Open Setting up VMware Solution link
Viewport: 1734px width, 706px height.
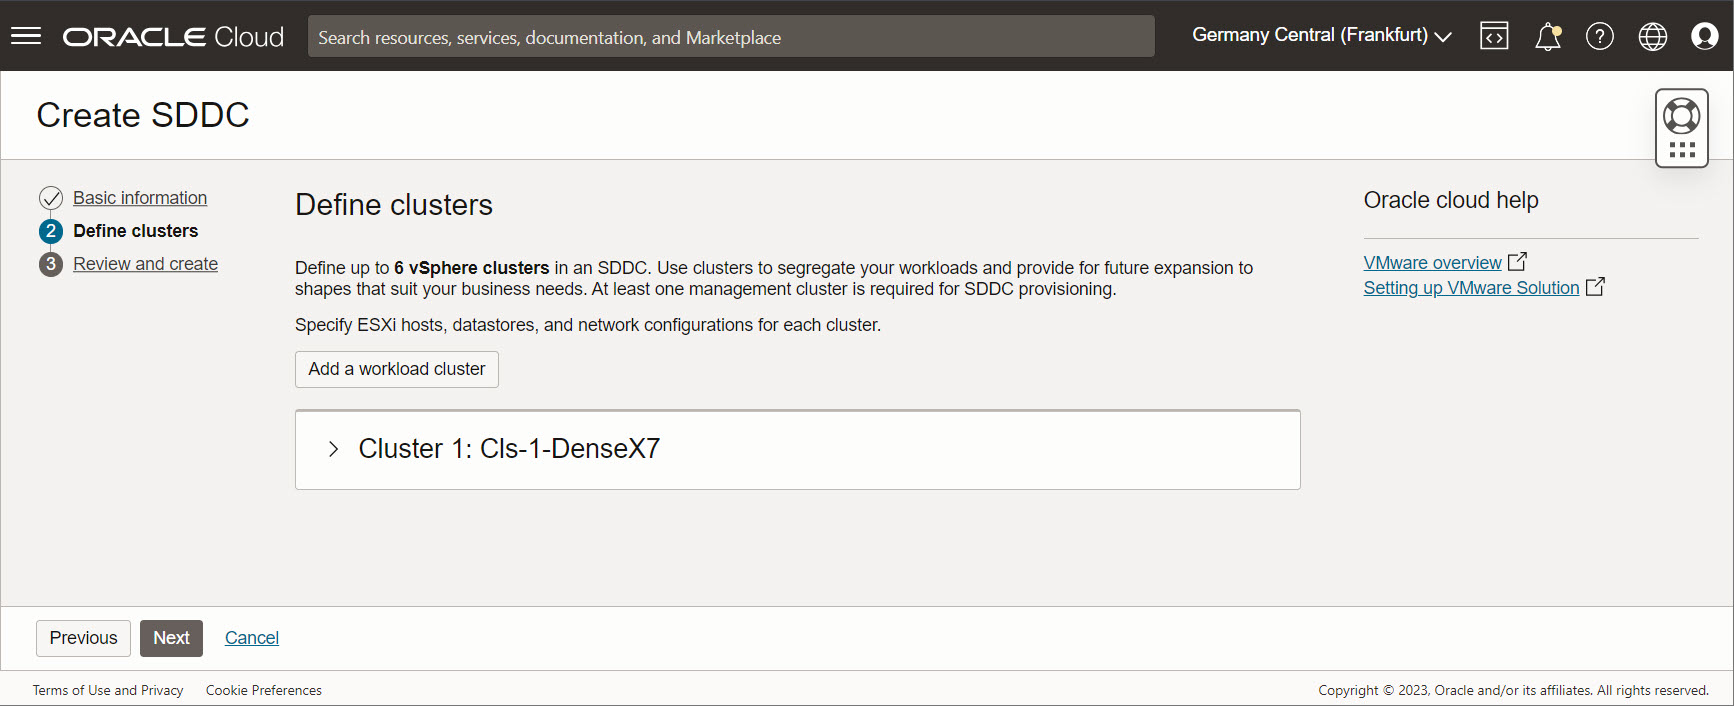point(1471,288)
